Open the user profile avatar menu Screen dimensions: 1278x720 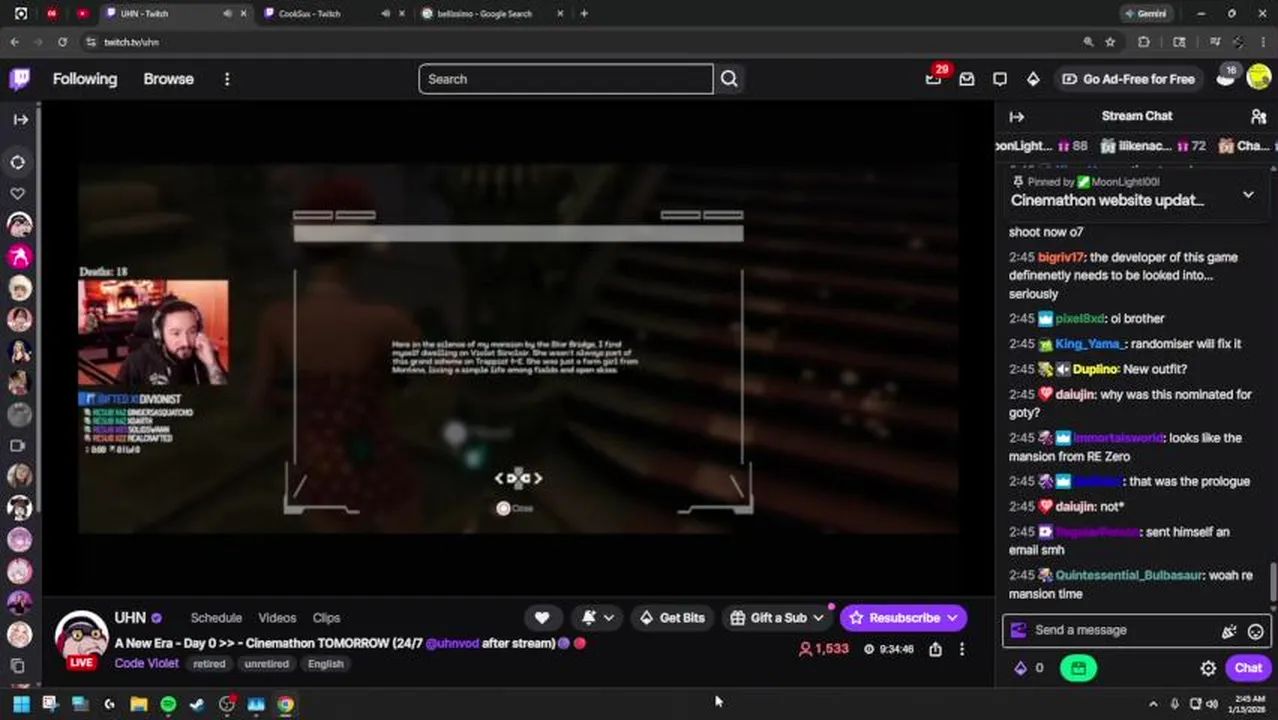[1259, 78]
